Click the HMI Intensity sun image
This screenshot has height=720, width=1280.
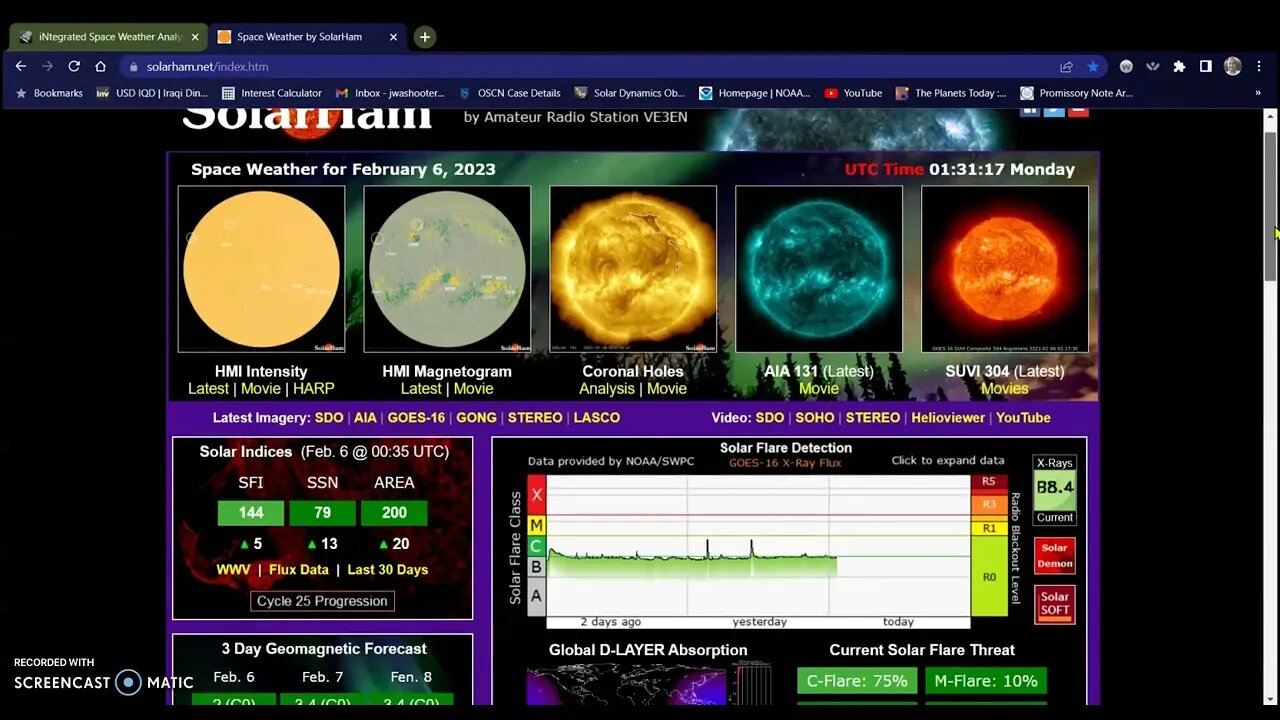(261, 269)
